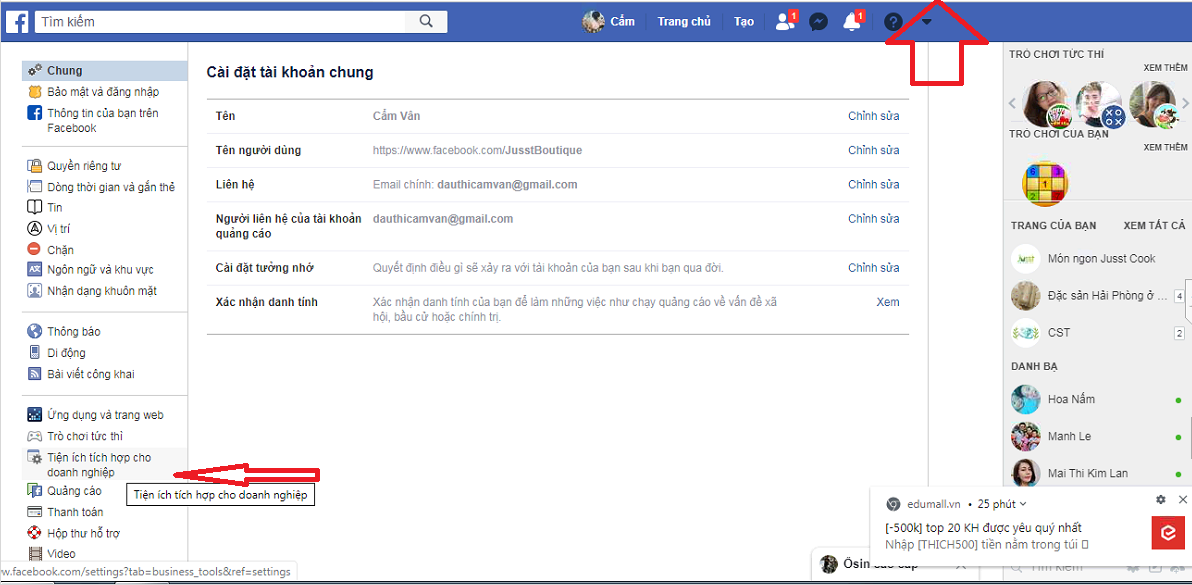The width and height of the screenshot is (1192, 585).
Task: Select Chung settings tab
Action: (105, 71)
